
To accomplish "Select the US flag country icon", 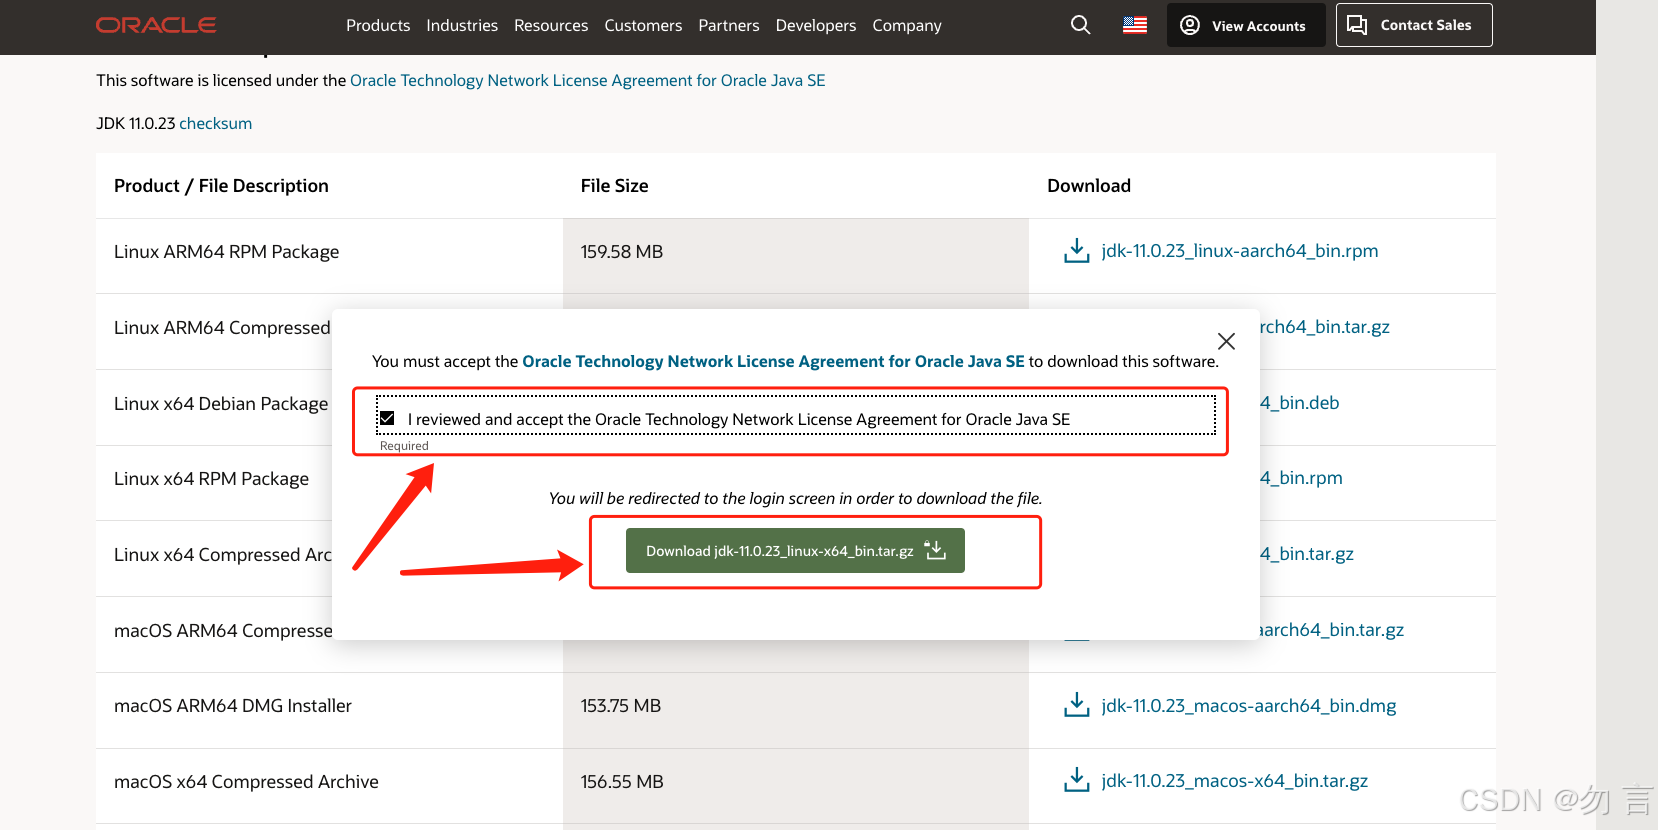I will [x=1135, y=25].
